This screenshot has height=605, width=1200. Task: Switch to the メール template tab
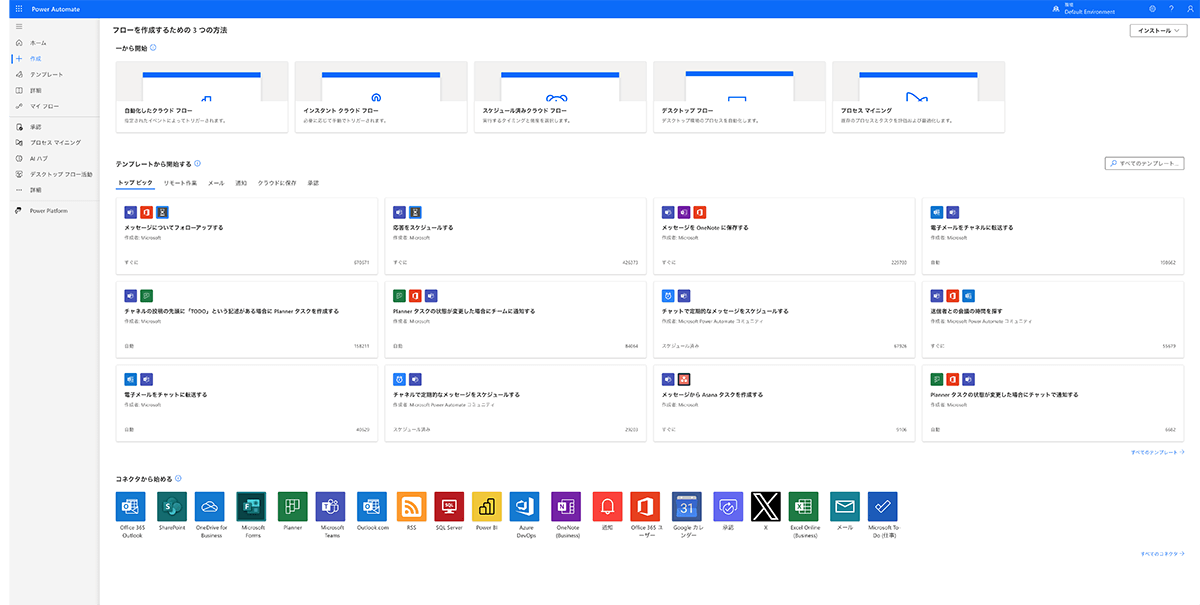coord(216,183)
